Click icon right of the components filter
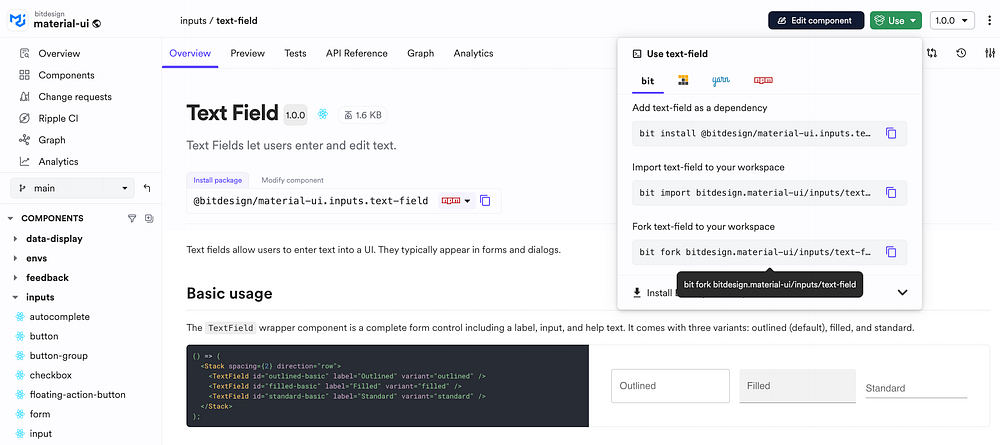 coord(149,218)
